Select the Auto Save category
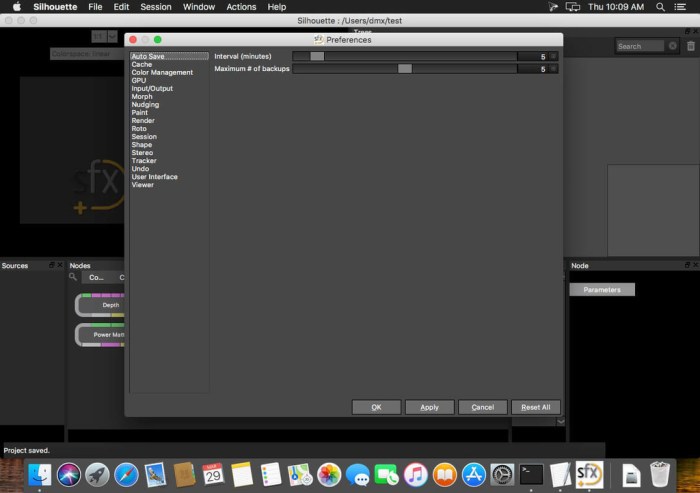Viewport: 700px width, 493px height. coord(169,56)
